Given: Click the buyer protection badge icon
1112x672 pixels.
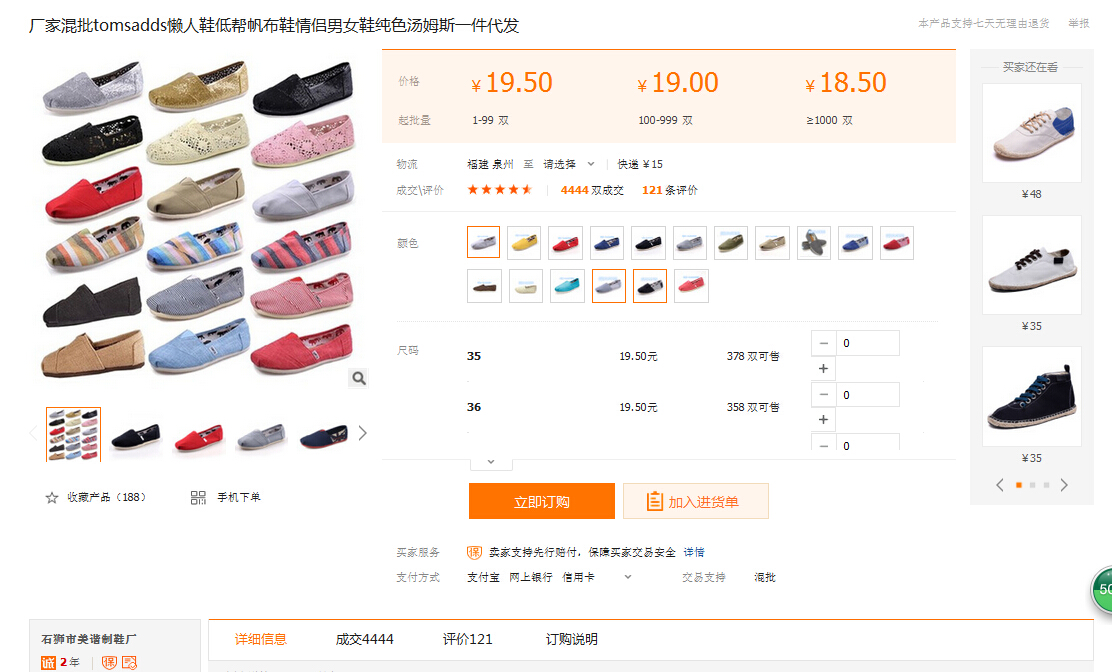Looking at the screenshot, I should point(475,552).
